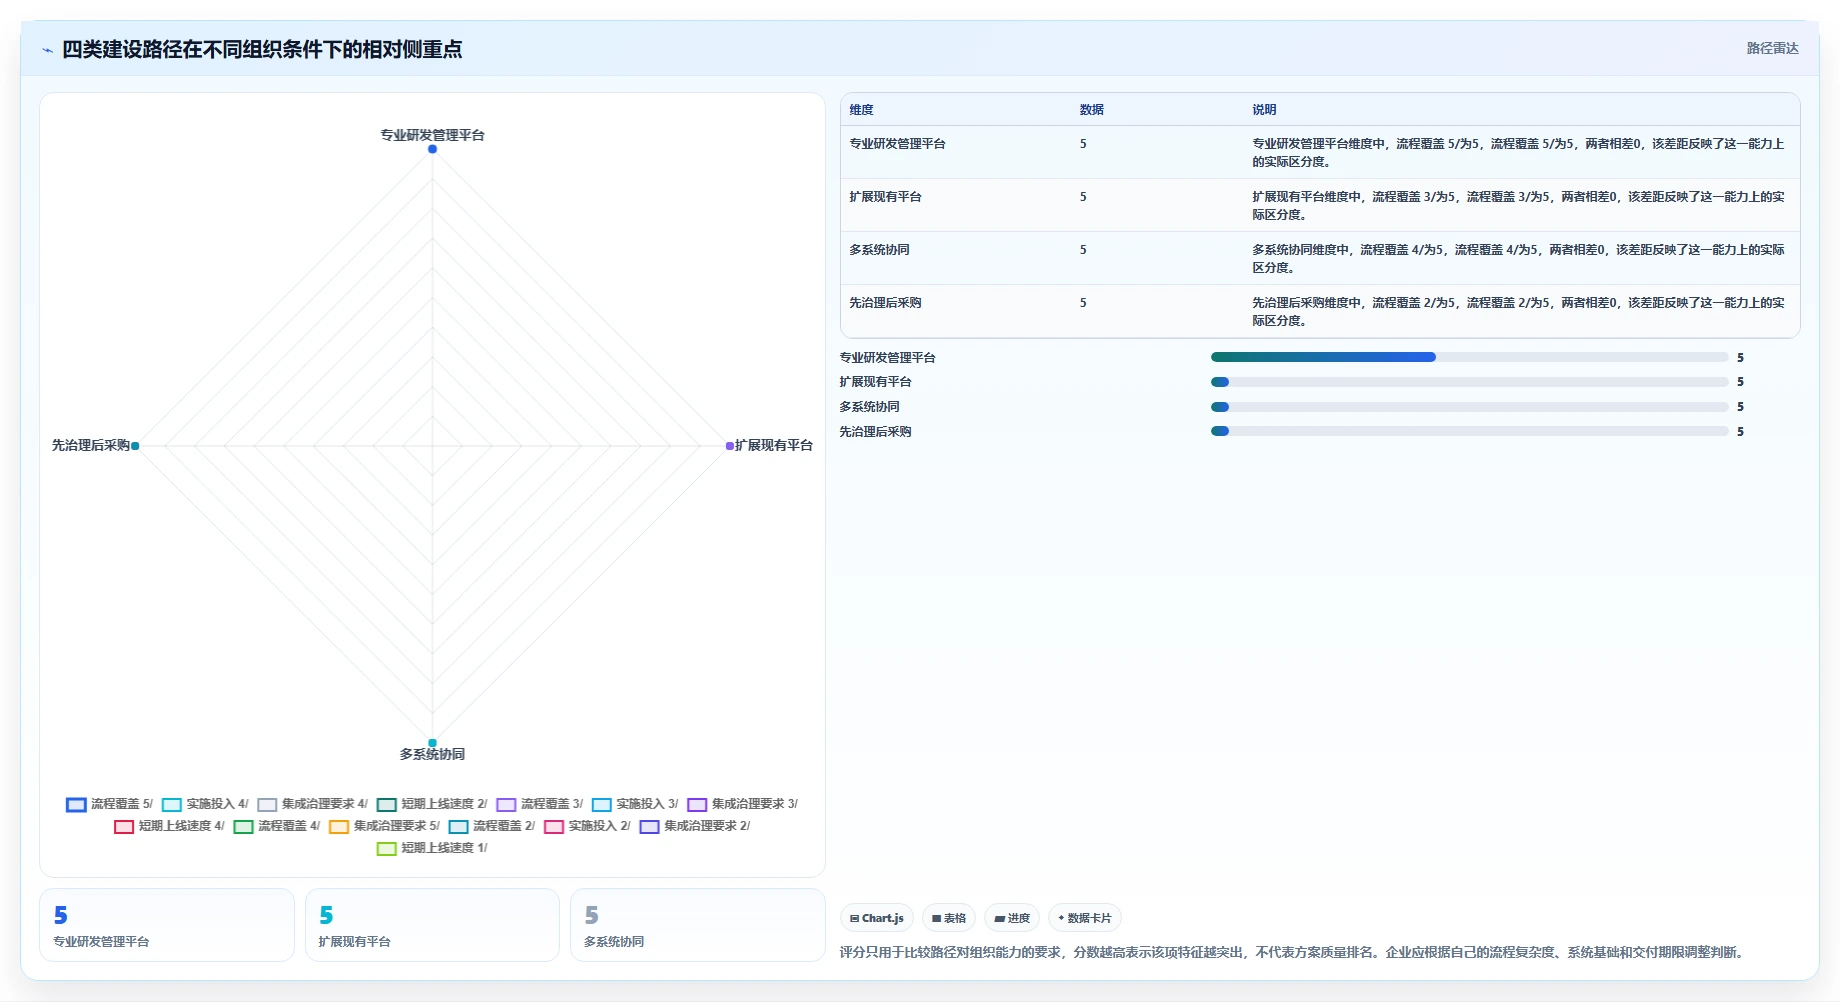Click the radar point at 先治理后采购
The width and height of the screenshot is (1840, 1002).
tap(135, 446)
